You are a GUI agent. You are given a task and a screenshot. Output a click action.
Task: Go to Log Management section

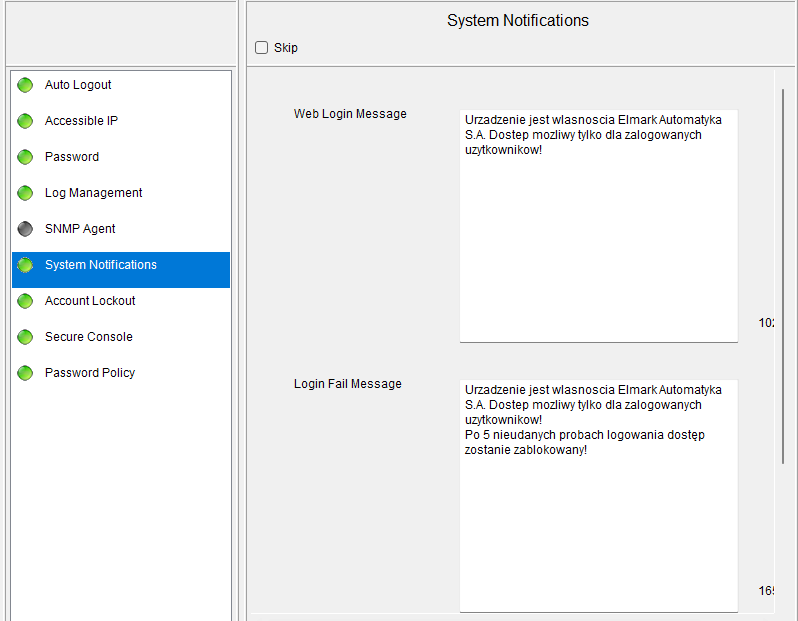point(93,193)
